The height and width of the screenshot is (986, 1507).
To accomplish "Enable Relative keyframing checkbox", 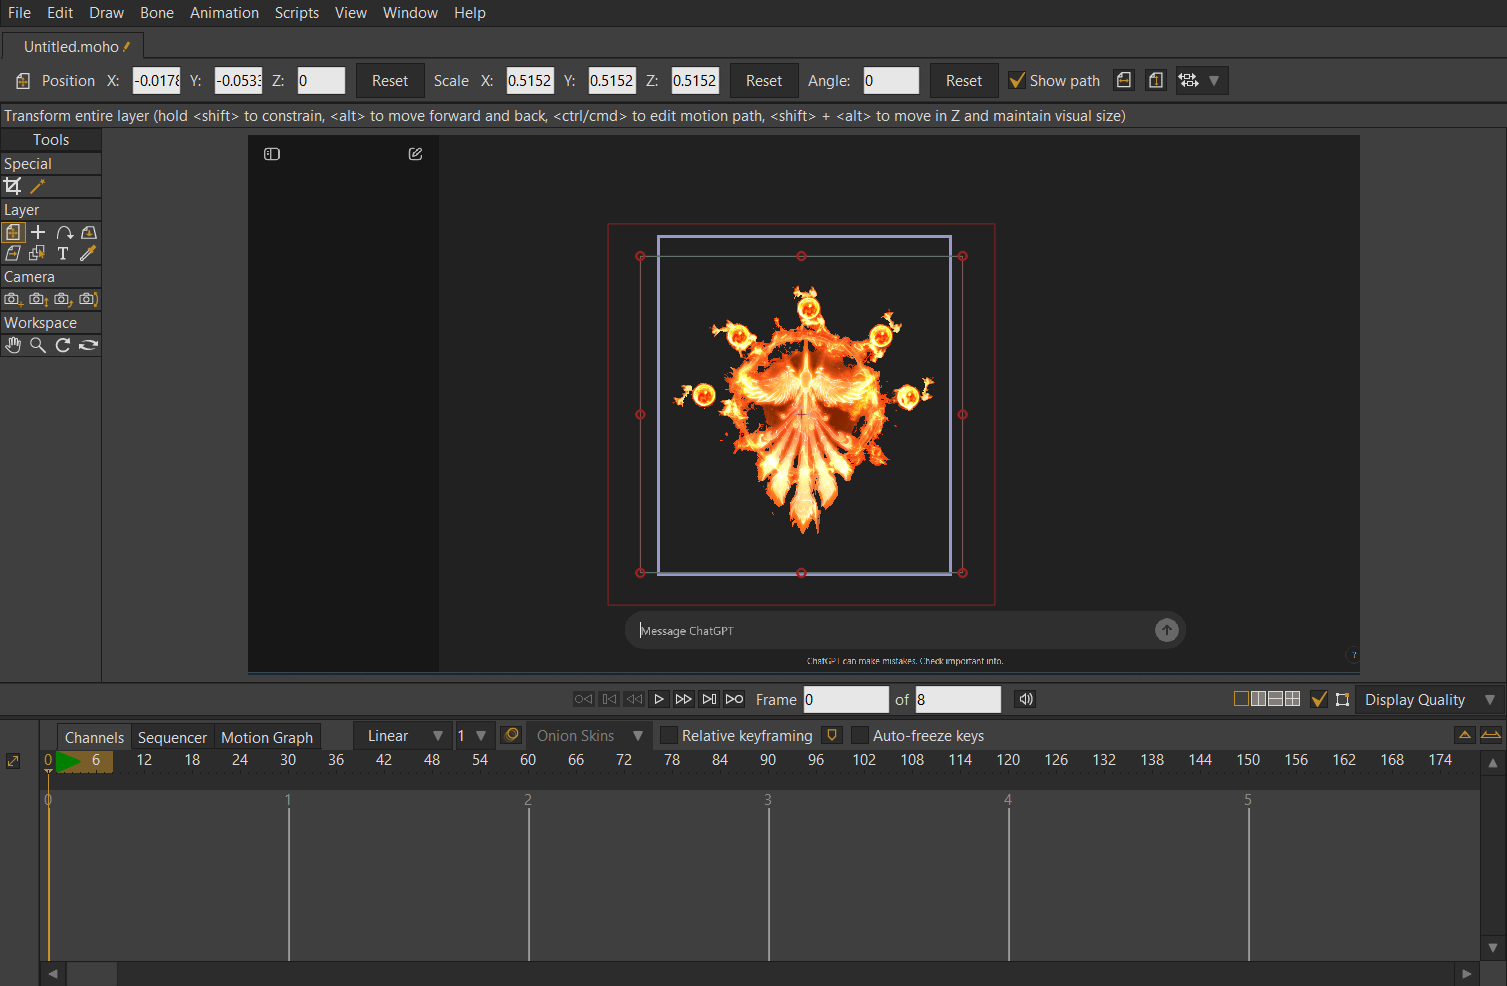I will 669,736.
